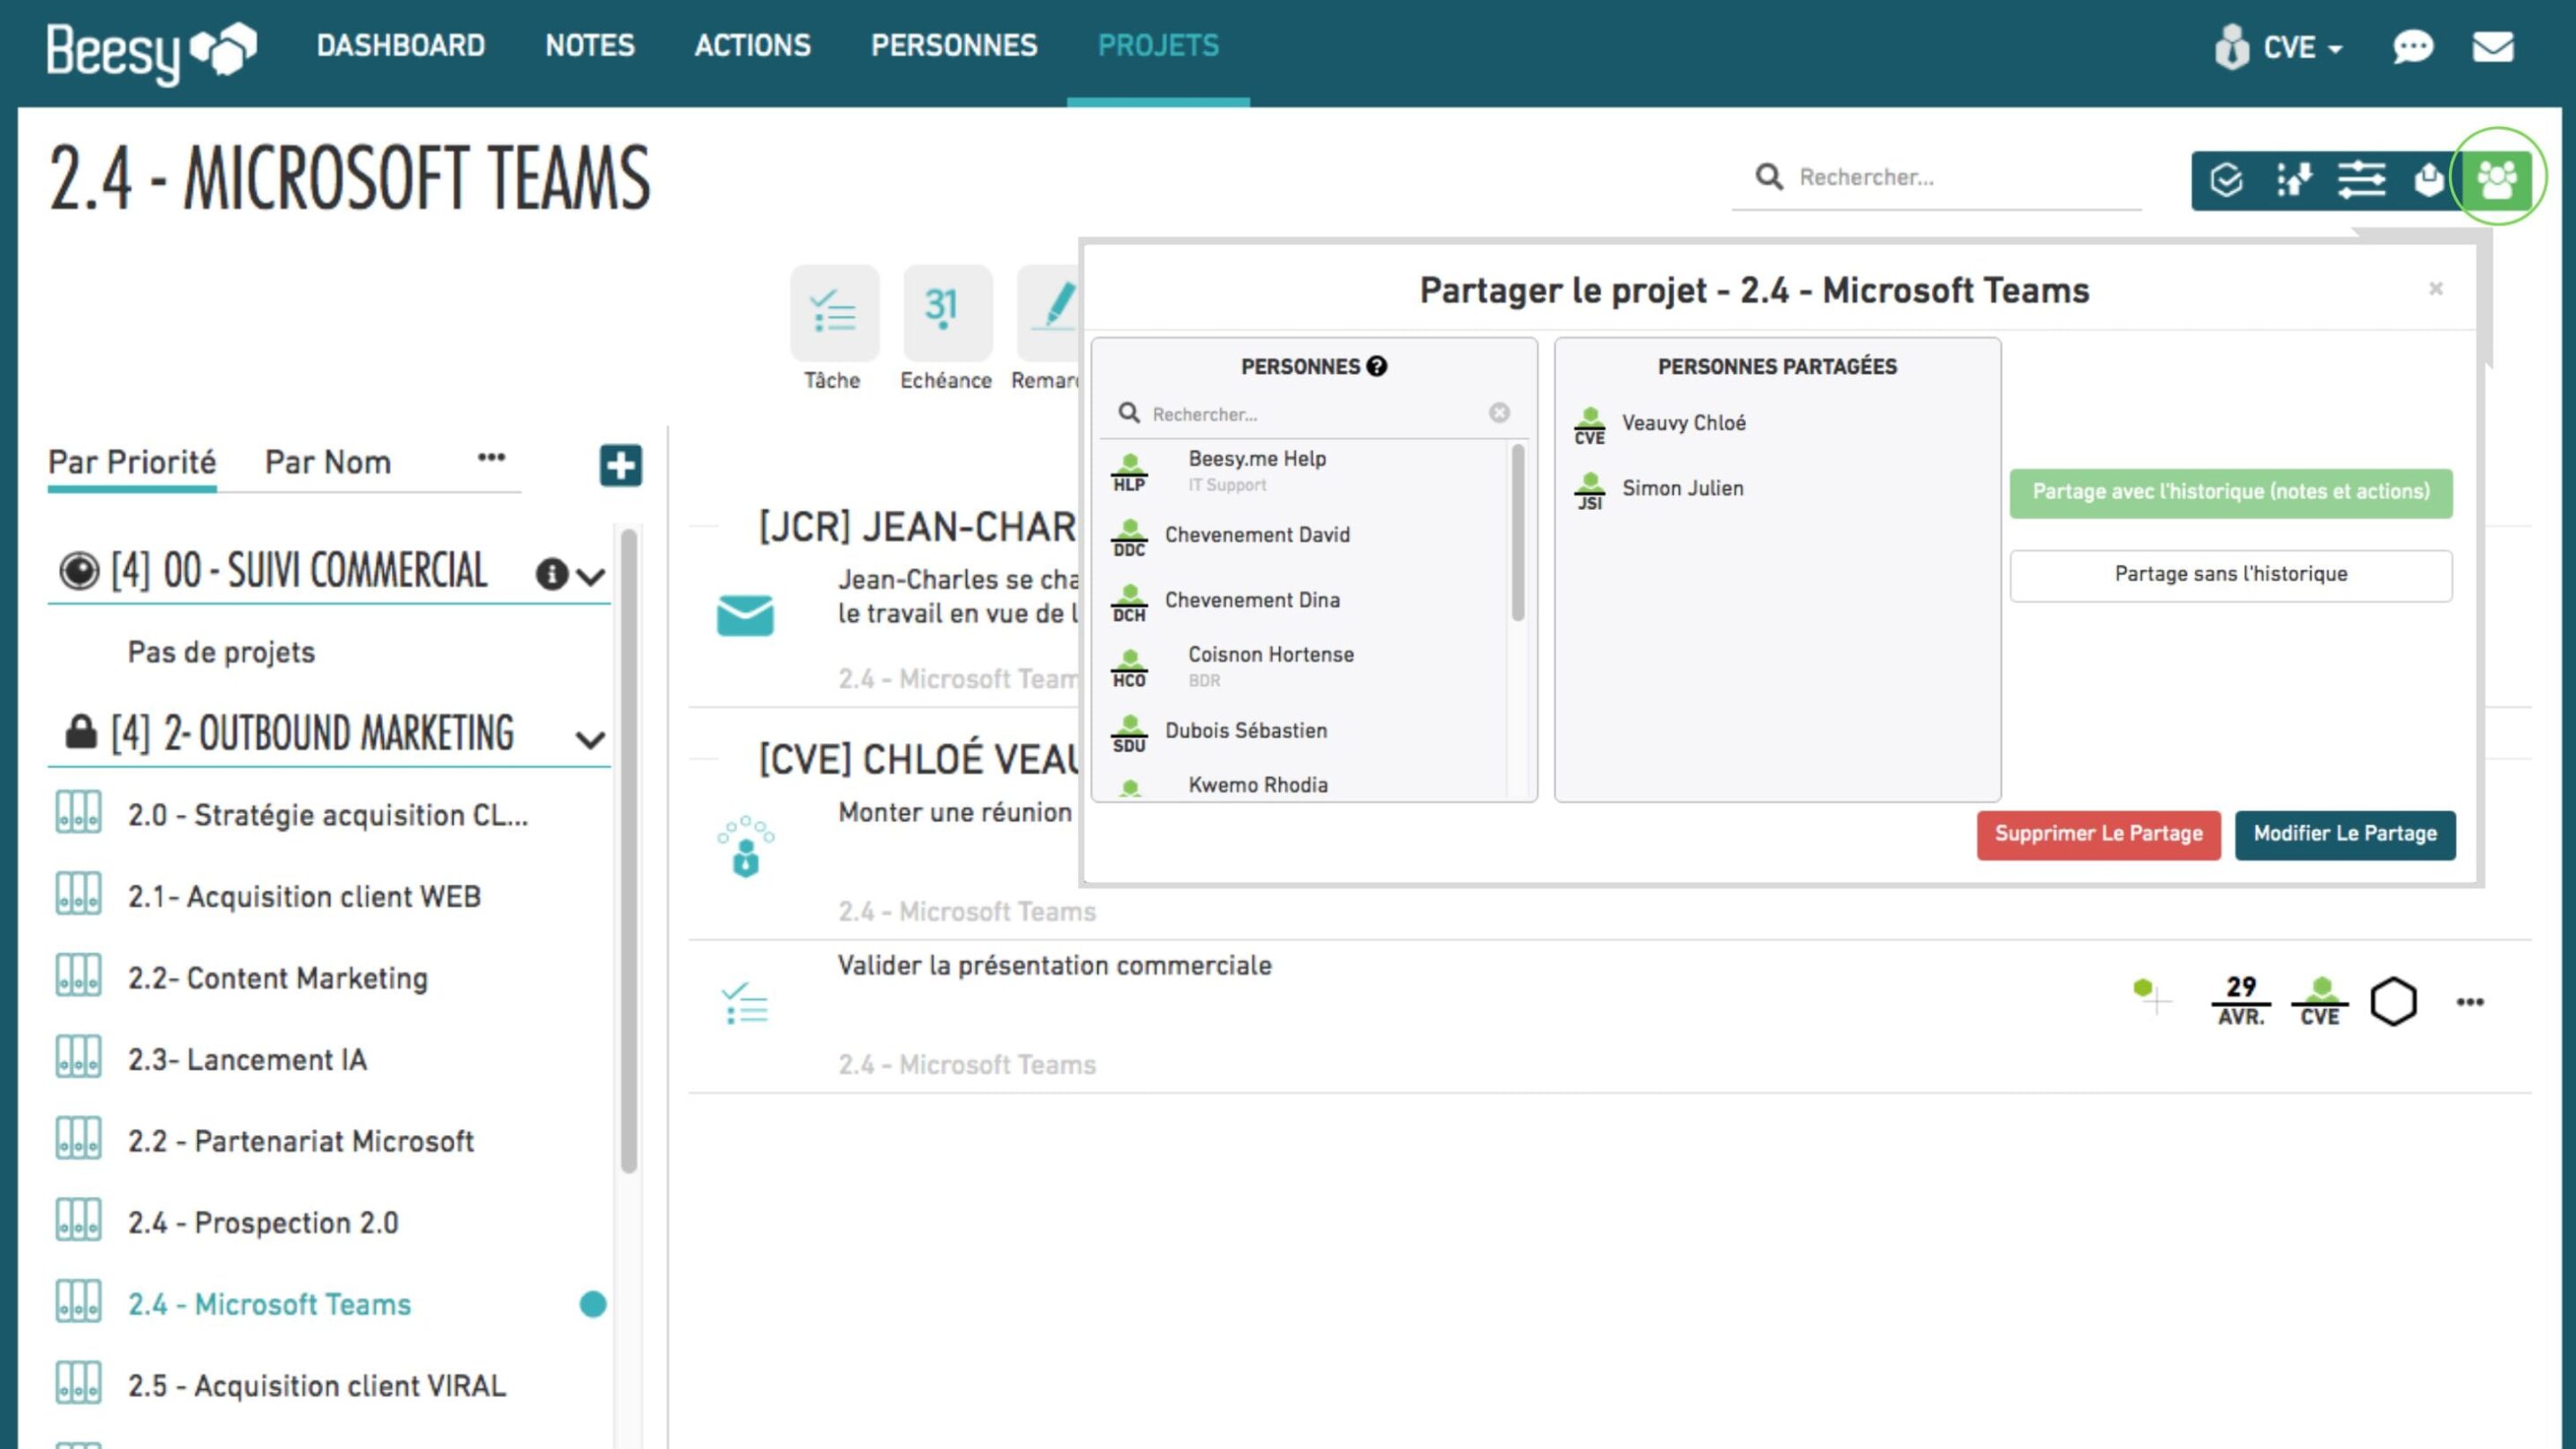Image resolution: width=2576 pixels, height=1449 pixels.
Task: Open the more menu on Valider la présentation row
Action: pos(2470,1002)
